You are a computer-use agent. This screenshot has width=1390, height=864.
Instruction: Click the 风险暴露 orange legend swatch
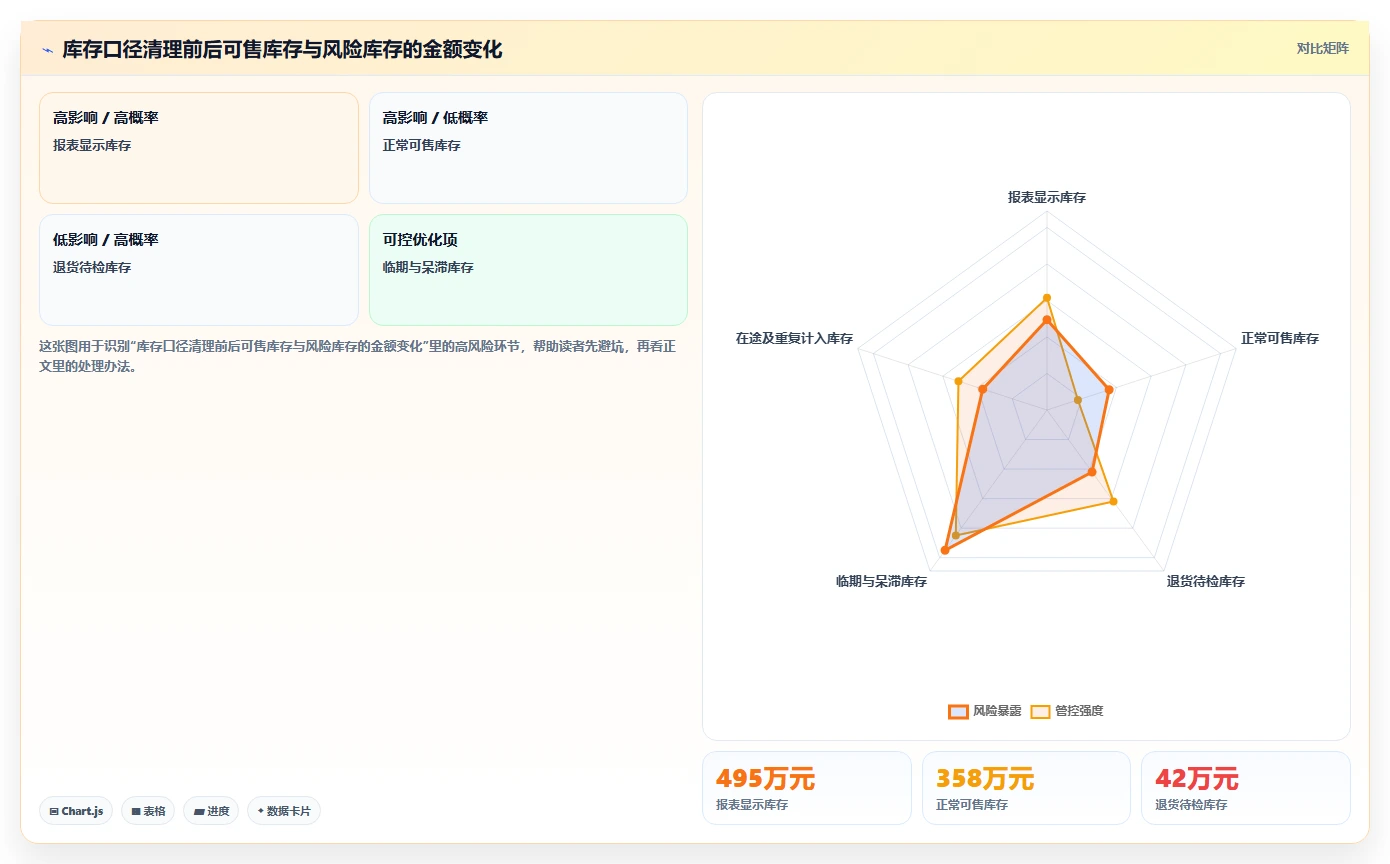point(958,711)
